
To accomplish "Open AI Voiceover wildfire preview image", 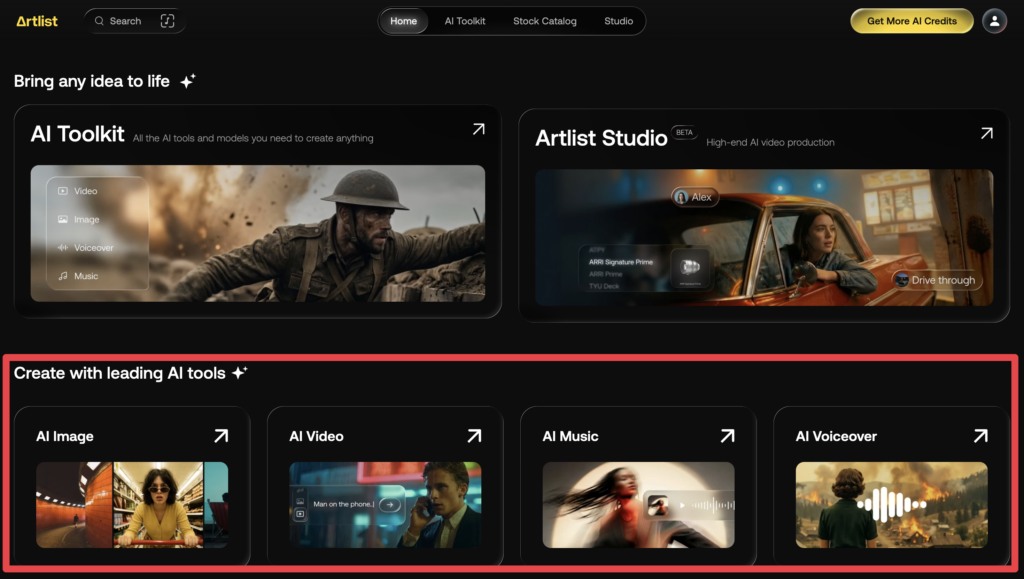I will (891, 505).
